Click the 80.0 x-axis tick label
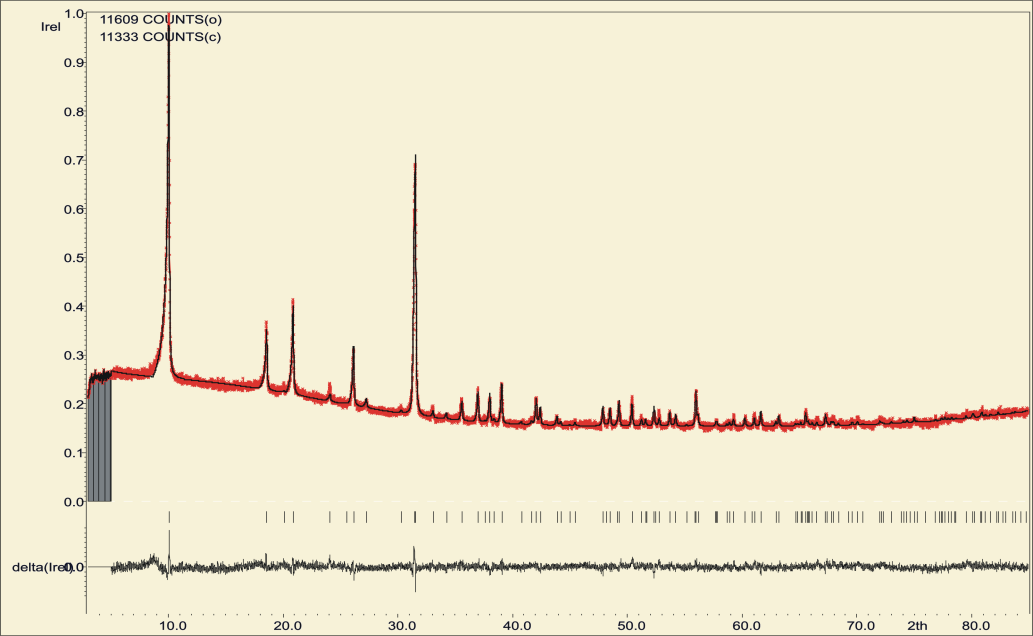1033x636 pixels. (x=976, y=625)
